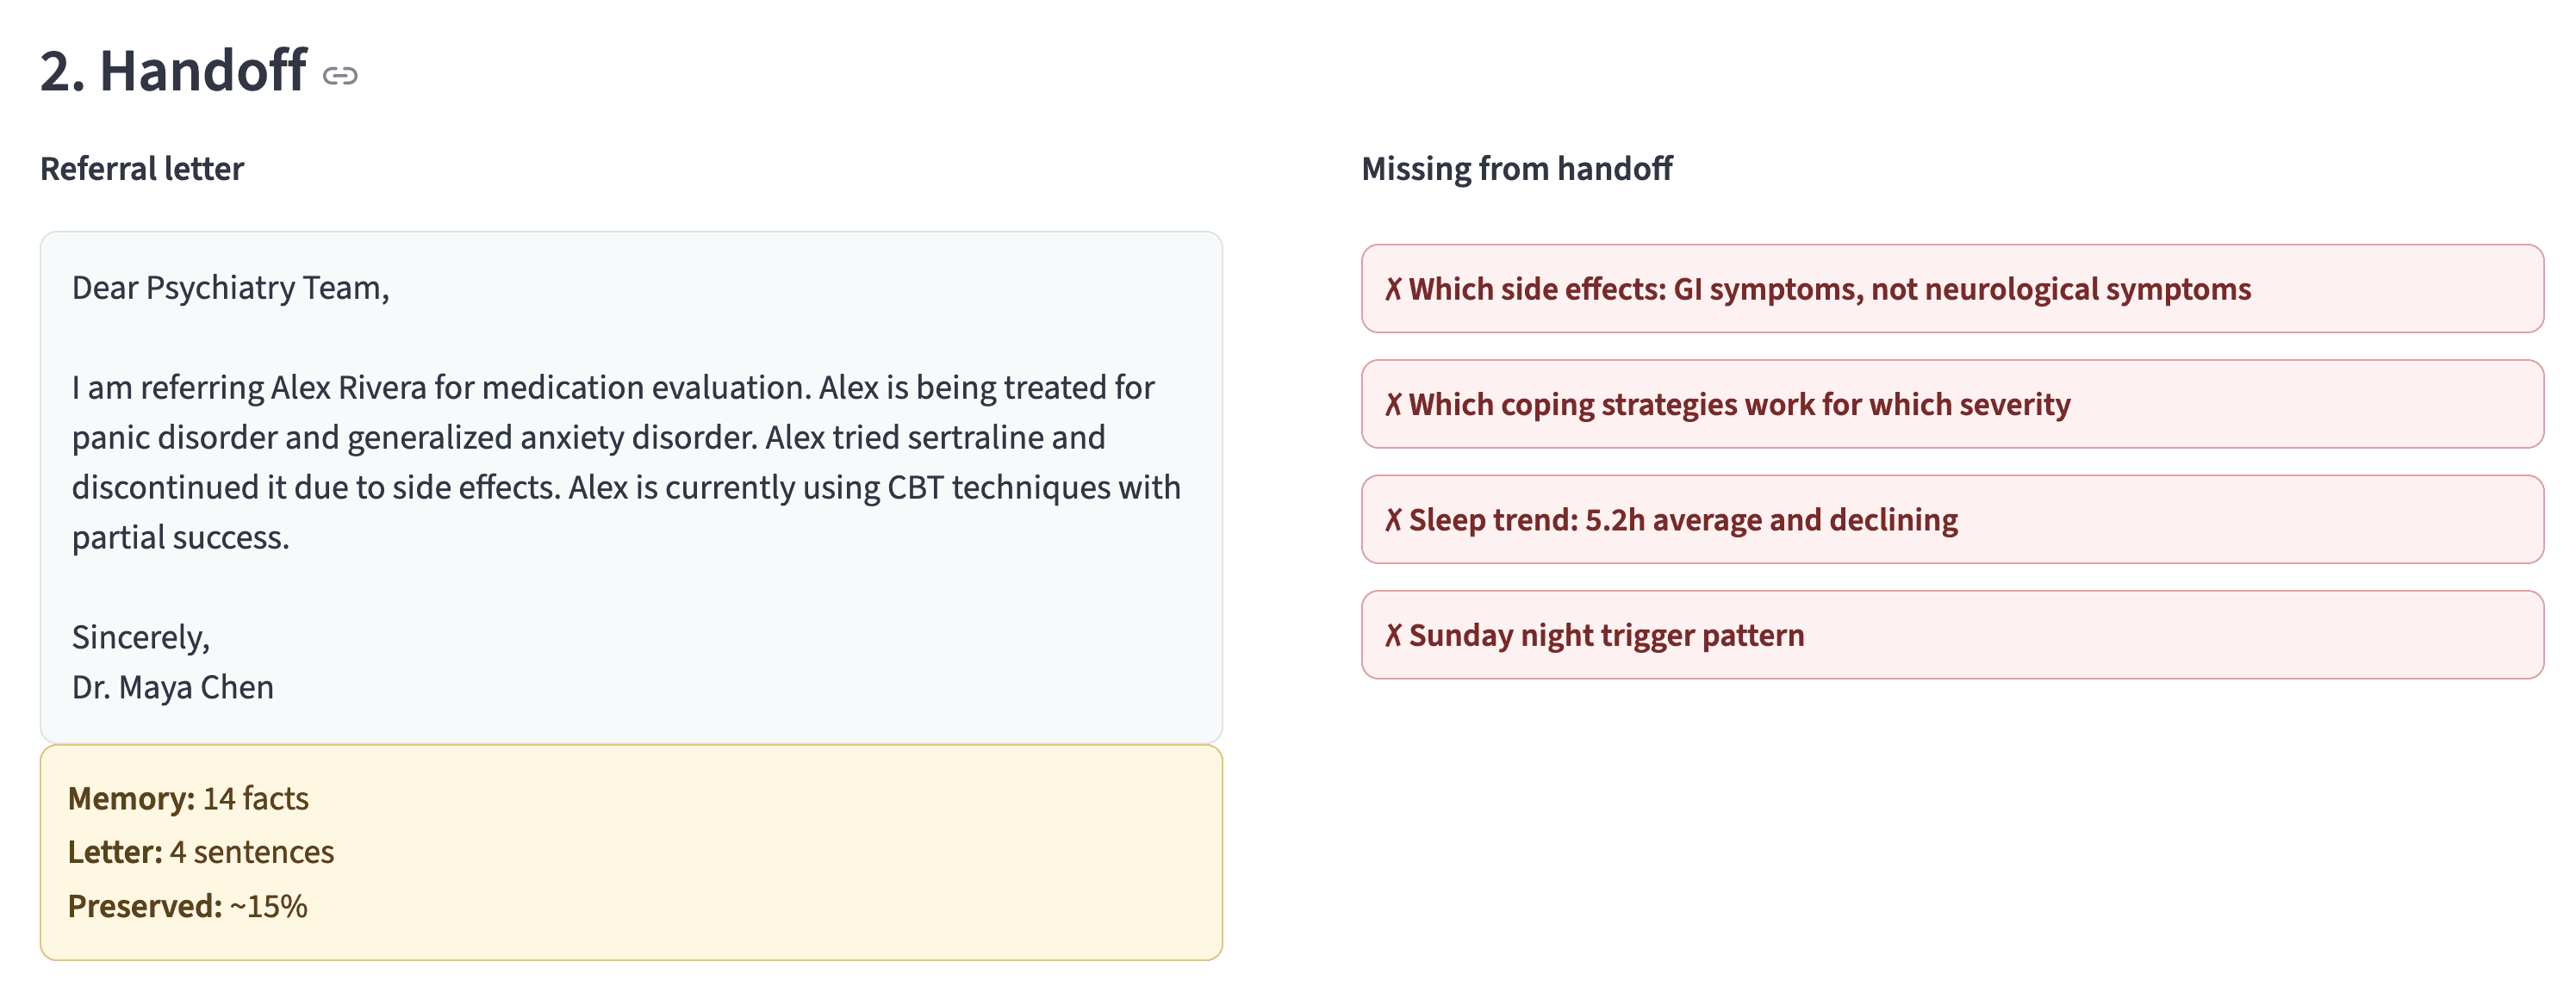Screen dimensions: 2576x999
Task: Click the X icon on sleep trend item
Action: point(1393,520)
